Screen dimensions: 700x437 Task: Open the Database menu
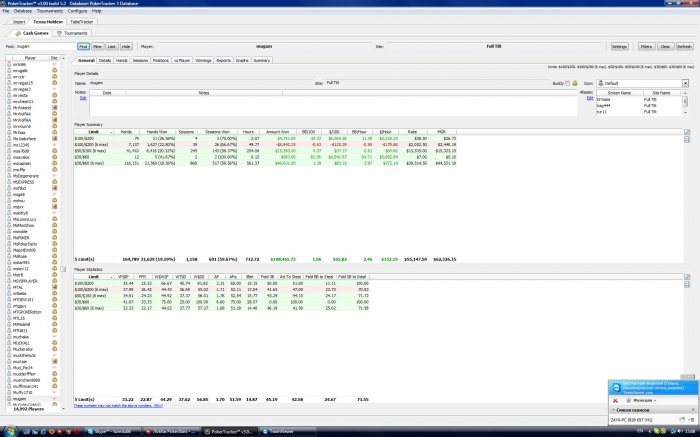coord(23,11)
